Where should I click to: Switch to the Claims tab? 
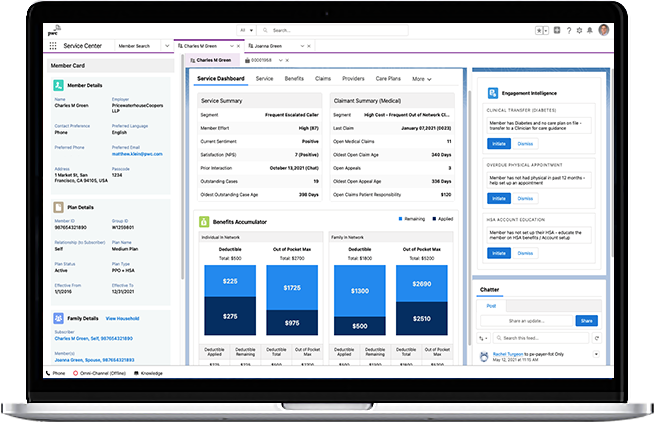click(323, 78)
